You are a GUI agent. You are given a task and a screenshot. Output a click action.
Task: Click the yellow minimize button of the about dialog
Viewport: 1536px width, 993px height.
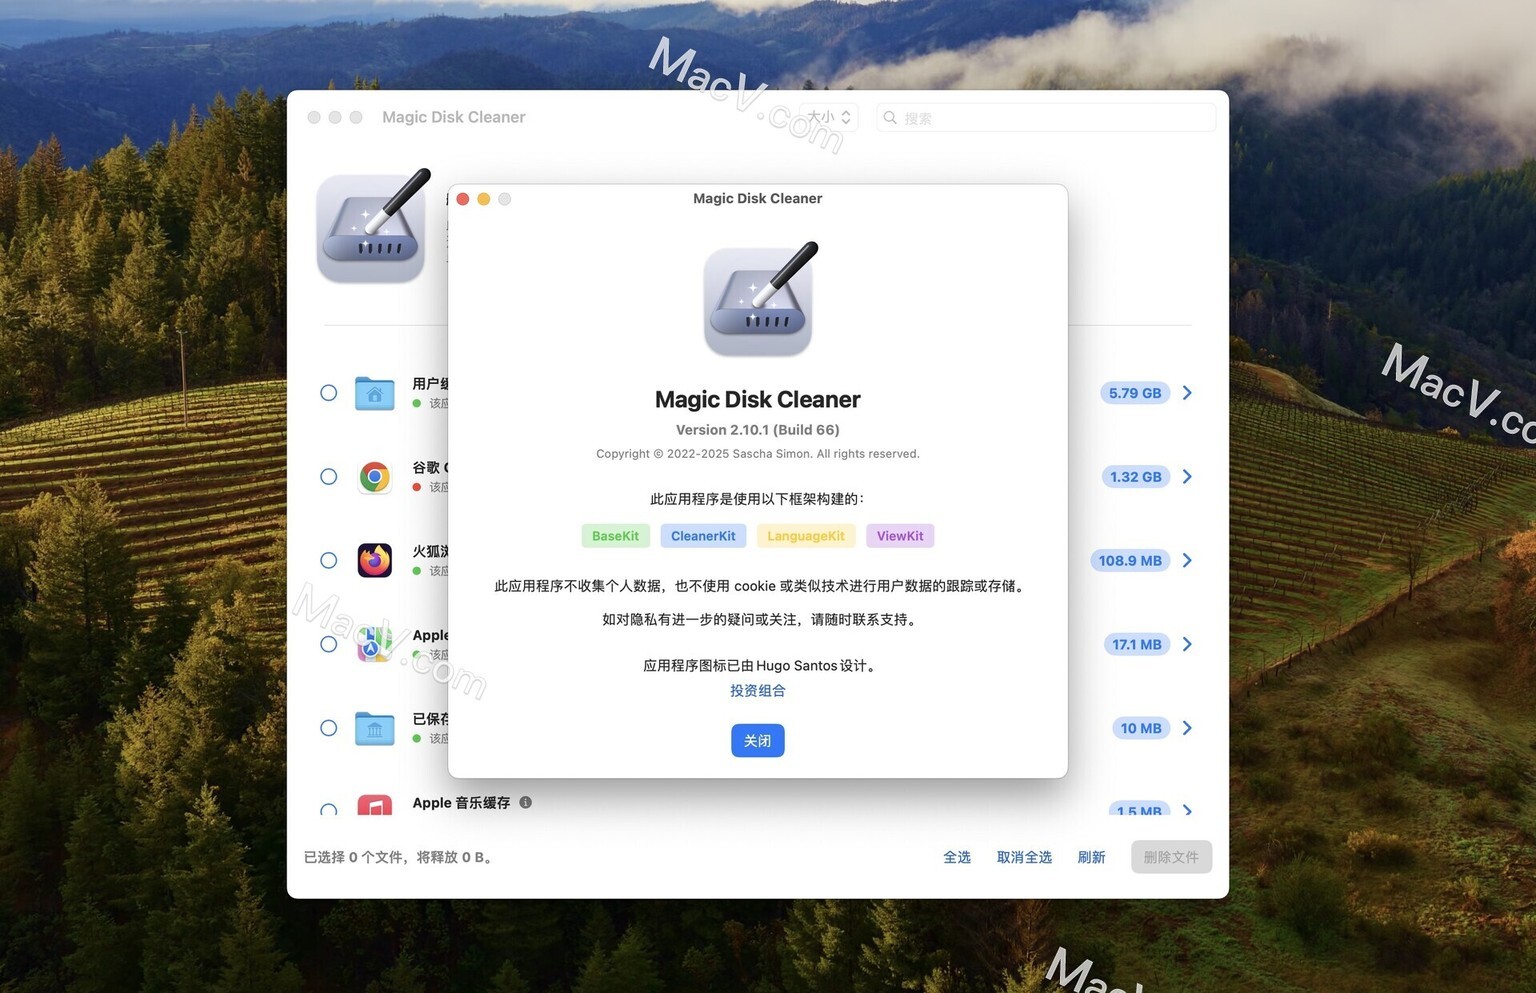coord(484,199)
